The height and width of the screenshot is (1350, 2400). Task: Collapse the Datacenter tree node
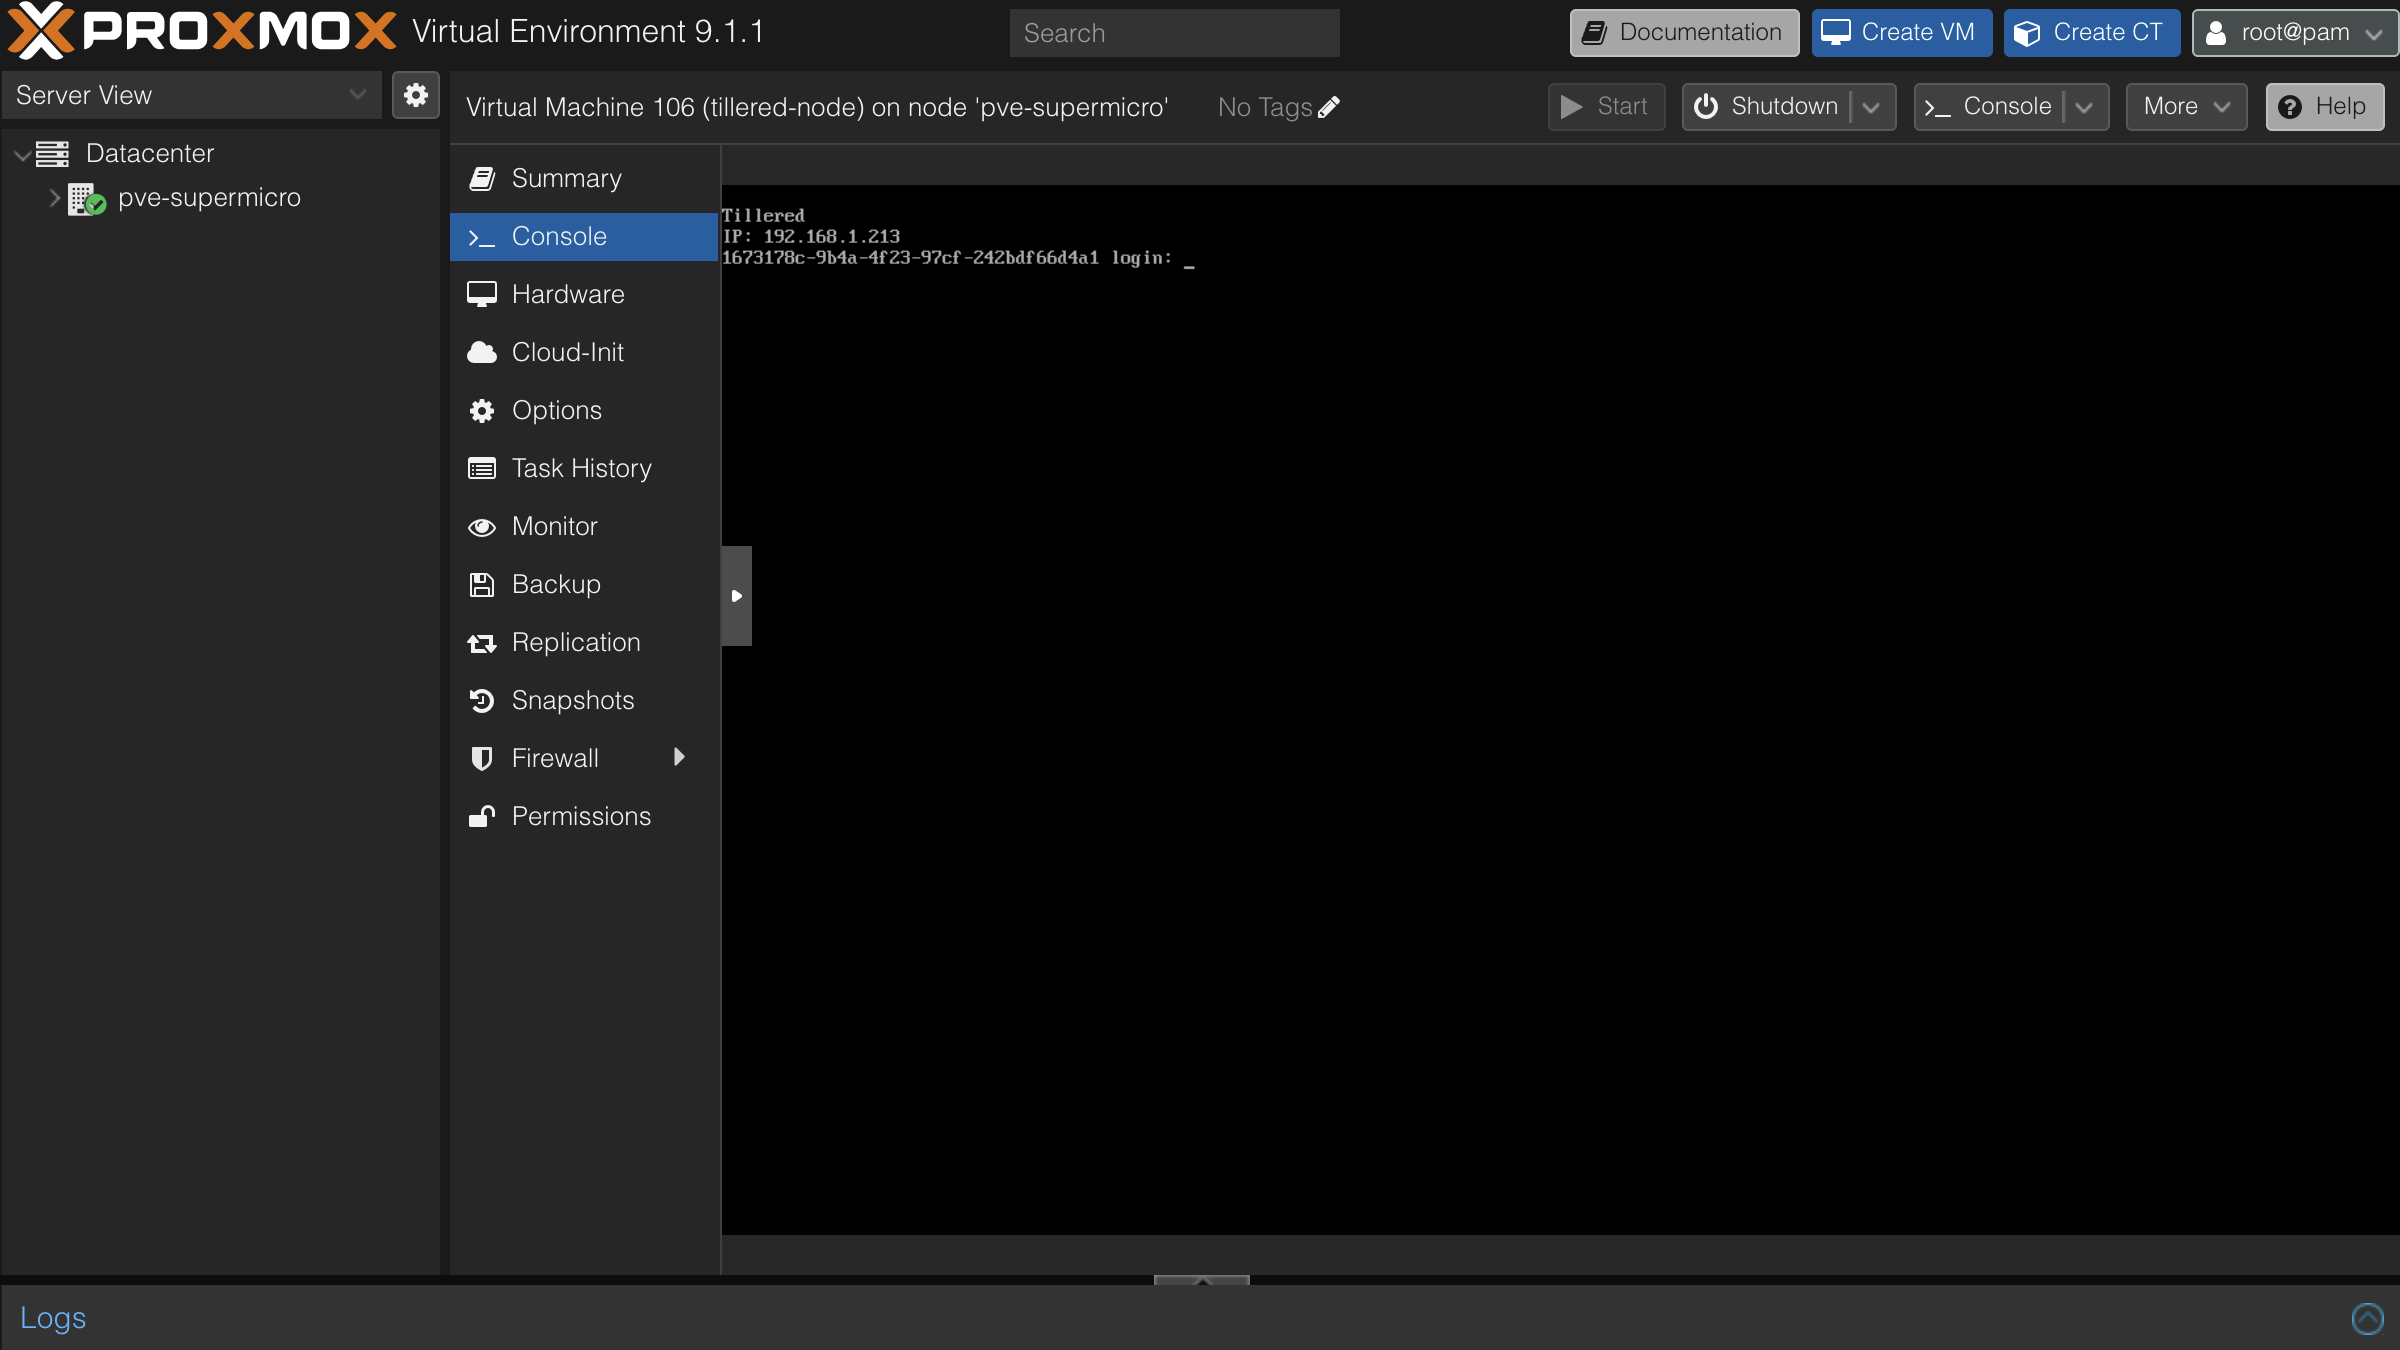[x=21, y=154]
